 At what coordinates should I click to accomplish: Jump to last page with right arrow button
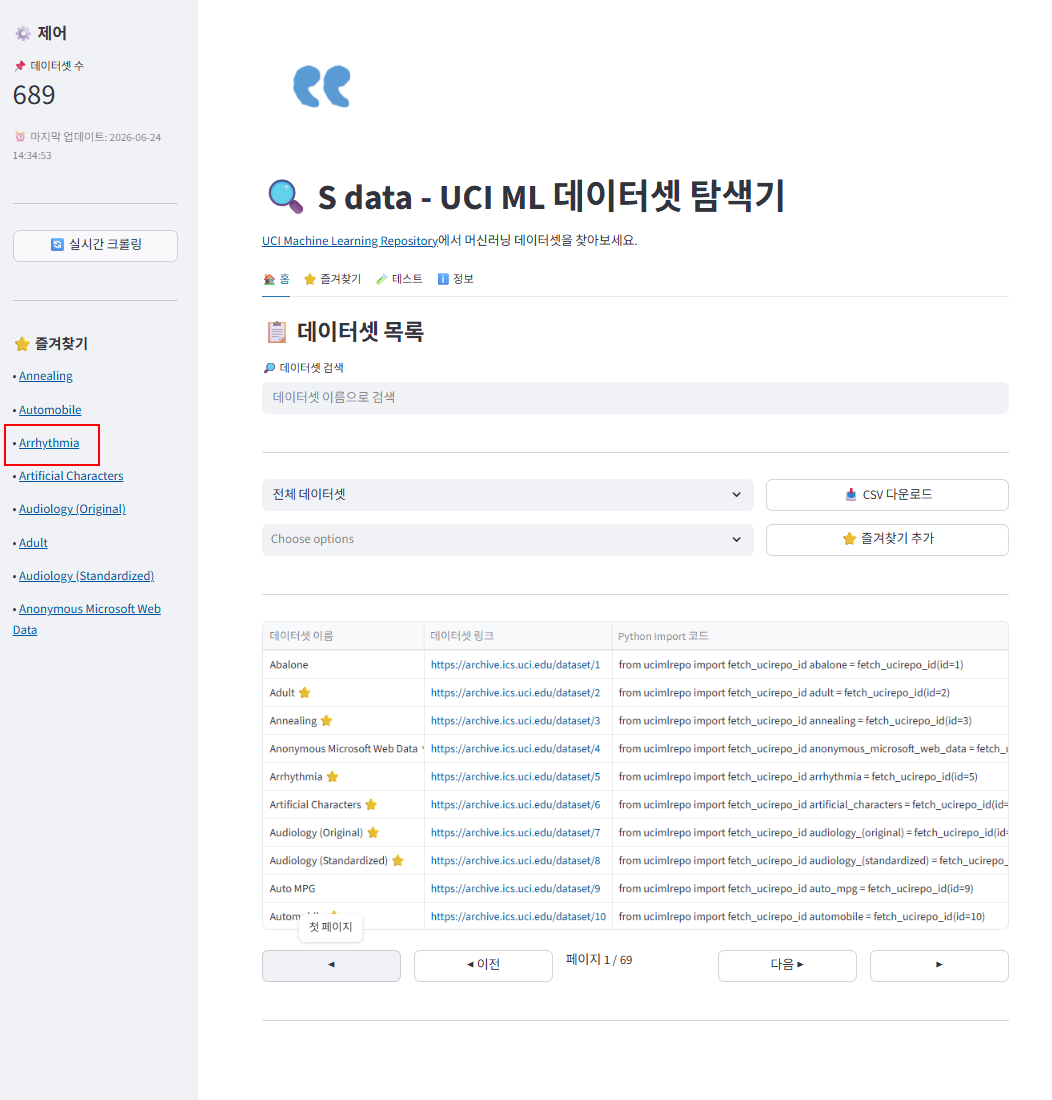[939, 965]
